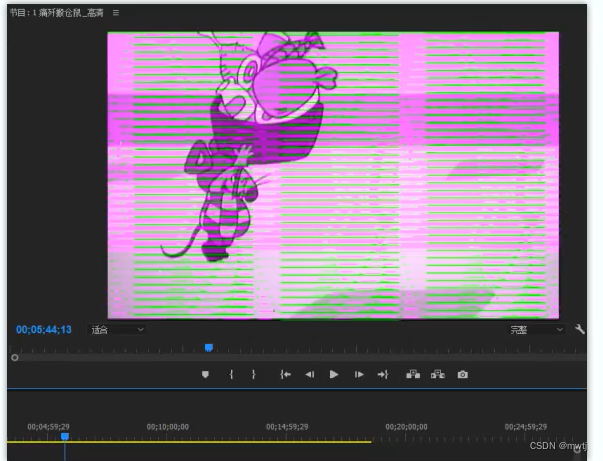
Task: Step back one frame
Action: 310,374
